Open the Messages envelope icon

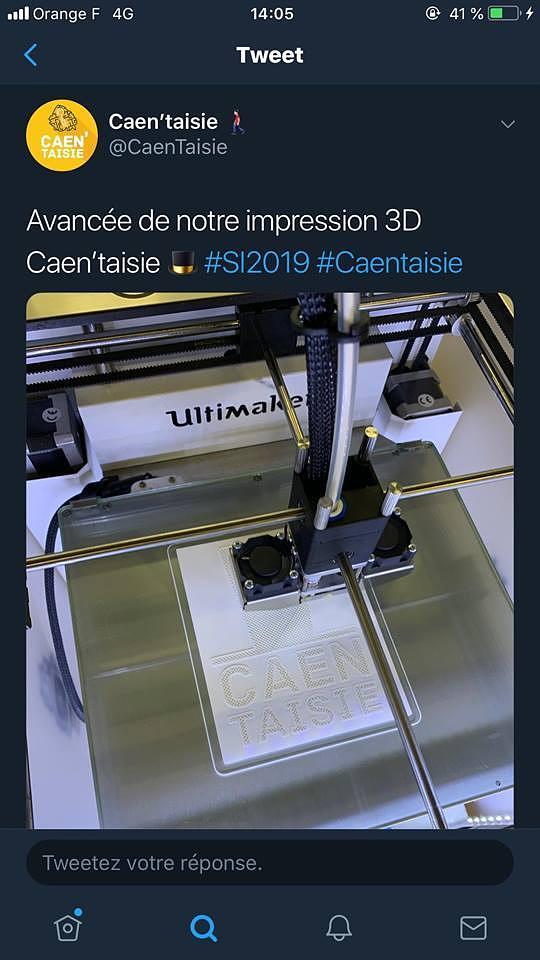click(473, 928)
